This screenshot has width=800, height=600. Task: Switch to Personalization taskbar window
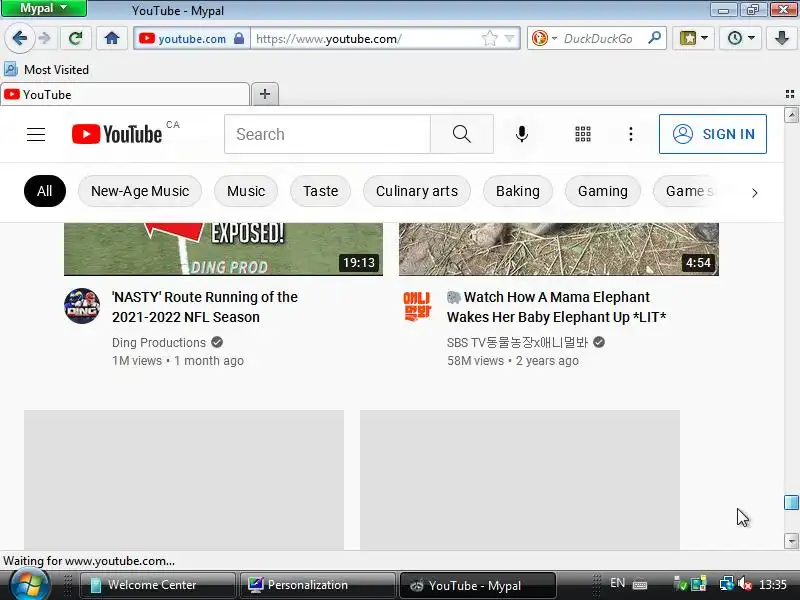(317, 585)
